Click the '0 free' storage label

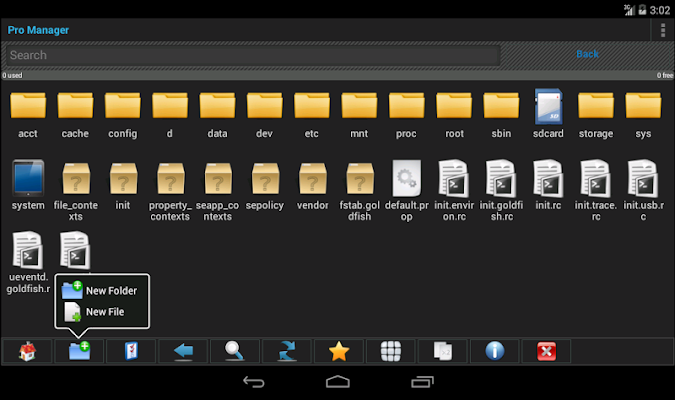pos(665,75)
